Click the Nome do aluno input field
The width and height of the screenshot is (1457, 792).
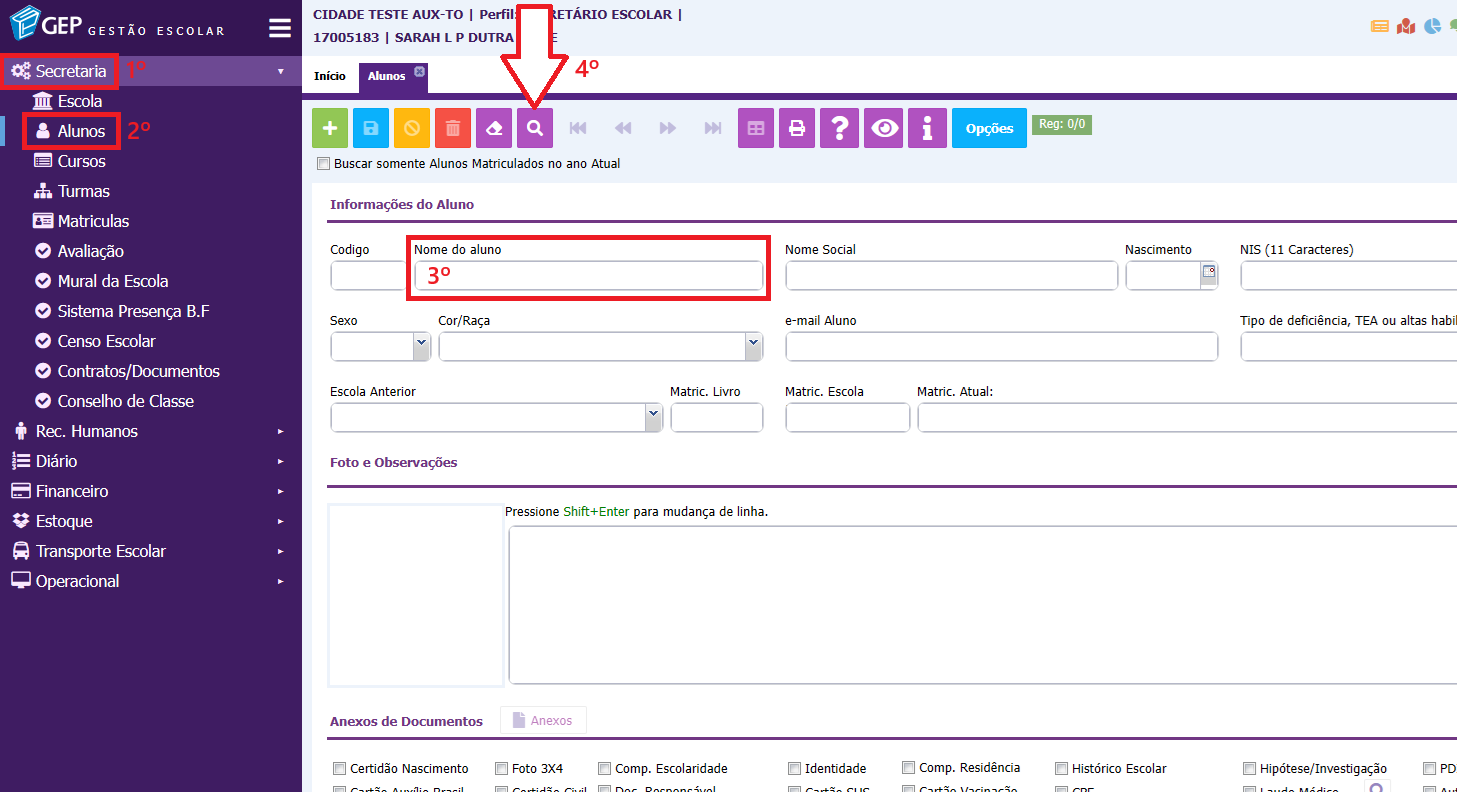pyautogui.click(x=588, y=276)
